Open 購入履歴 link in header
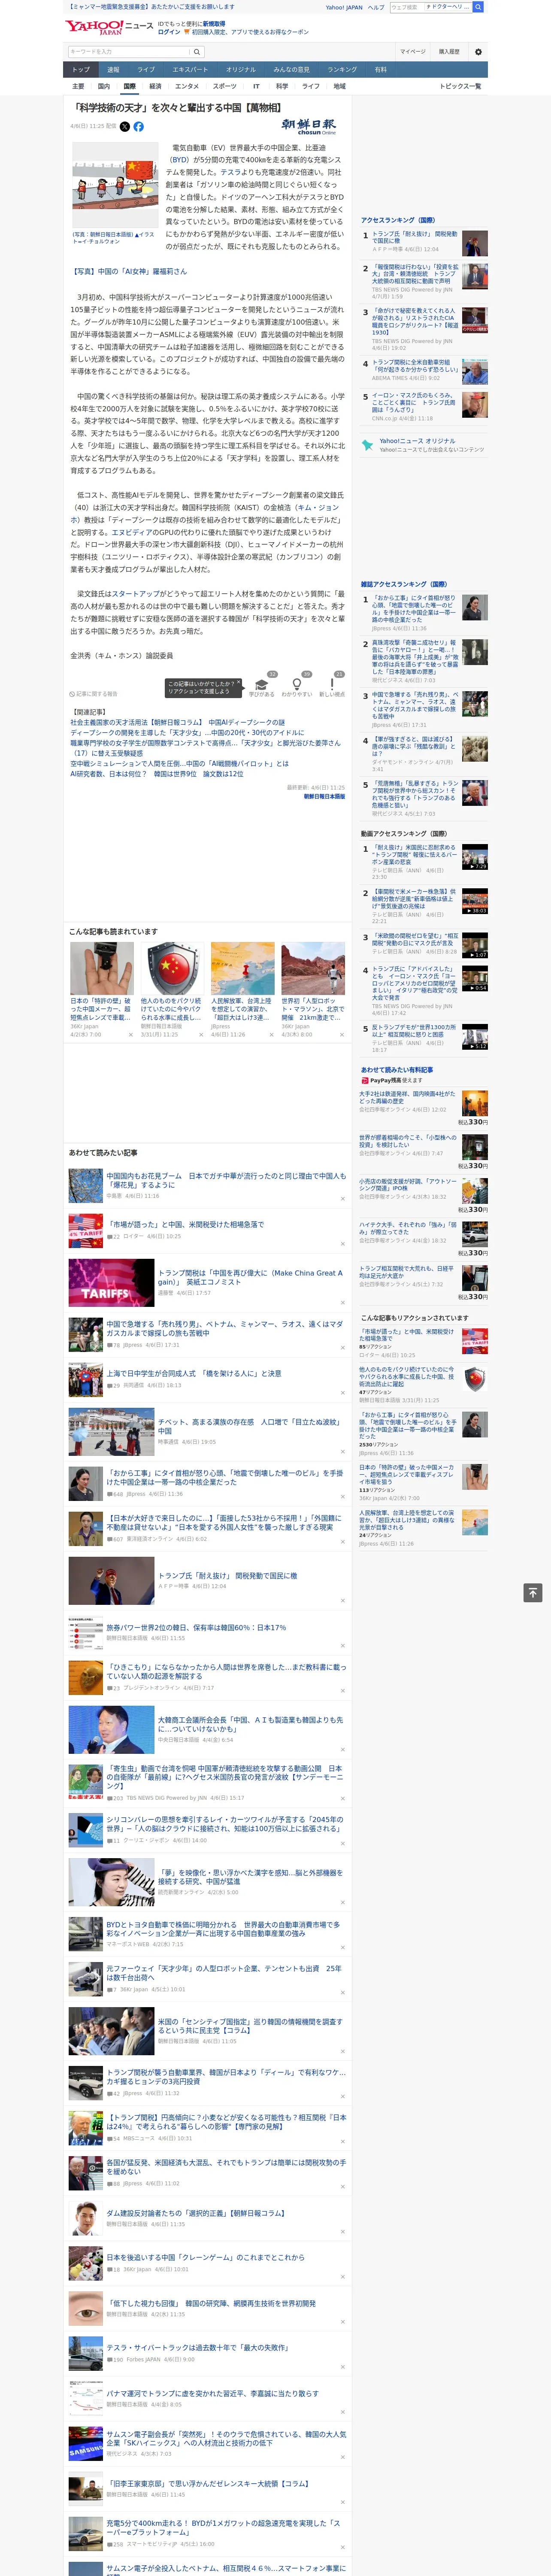 tap(449, 52)
